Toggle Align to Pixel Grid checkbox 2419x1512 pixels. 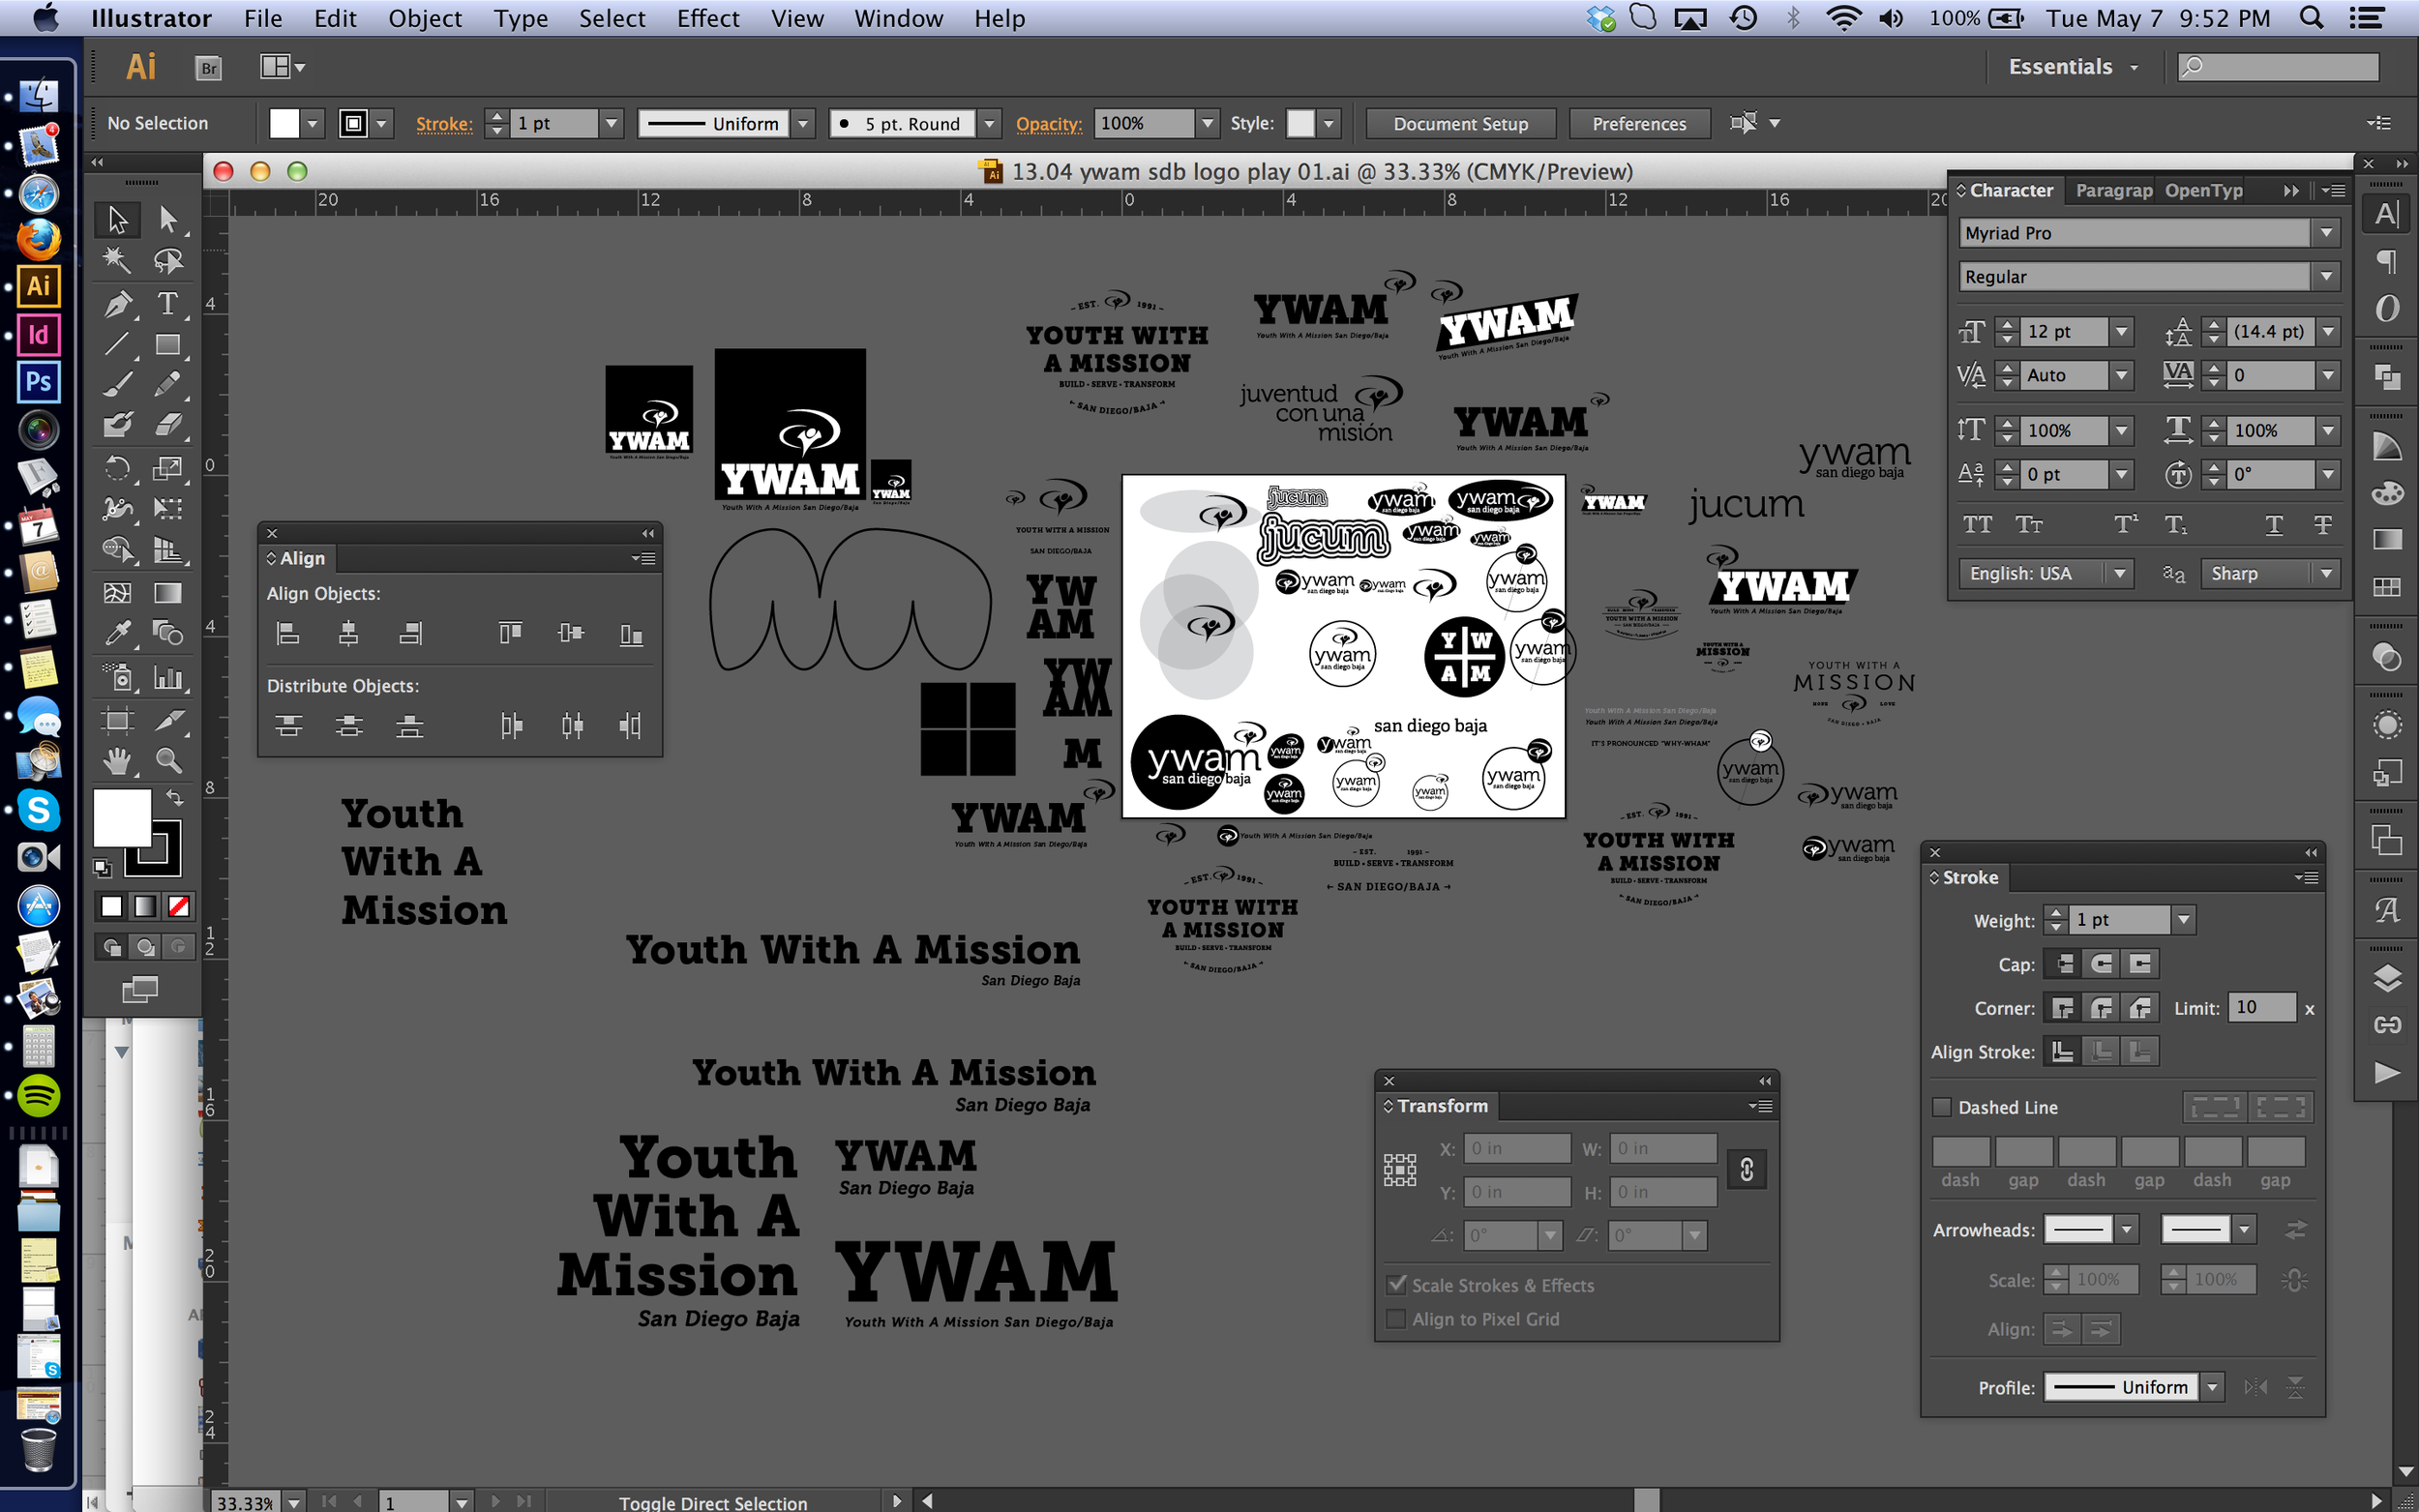(1396, 1319)
